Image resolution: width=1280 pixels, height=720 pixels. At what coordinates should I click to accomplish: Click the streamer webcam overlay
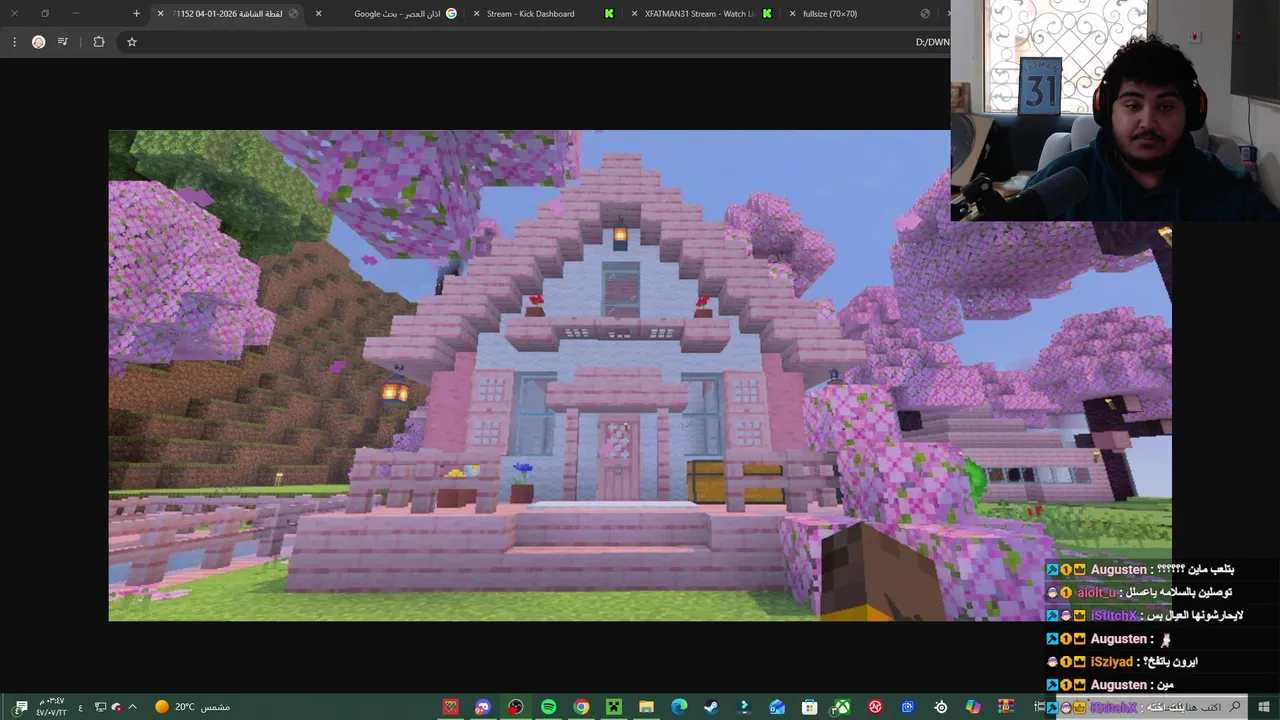coord(1115,110)
